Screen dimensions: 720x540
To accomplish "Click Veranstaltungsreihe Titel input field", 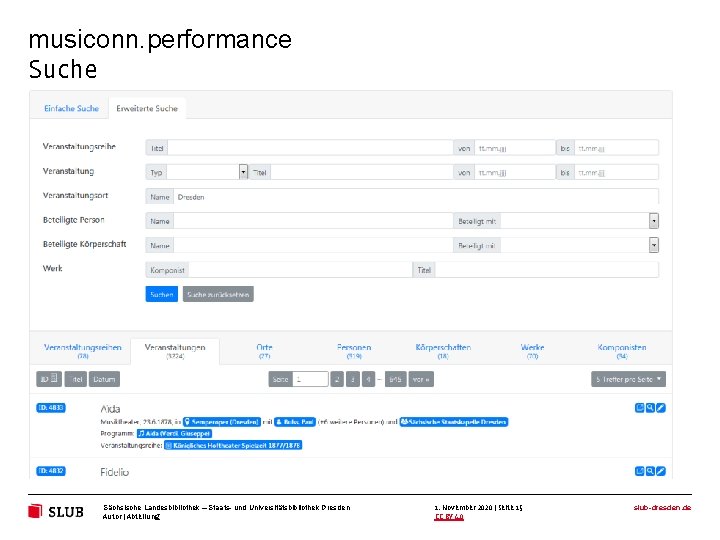I will pyautogui.click(x=310, y=148).
